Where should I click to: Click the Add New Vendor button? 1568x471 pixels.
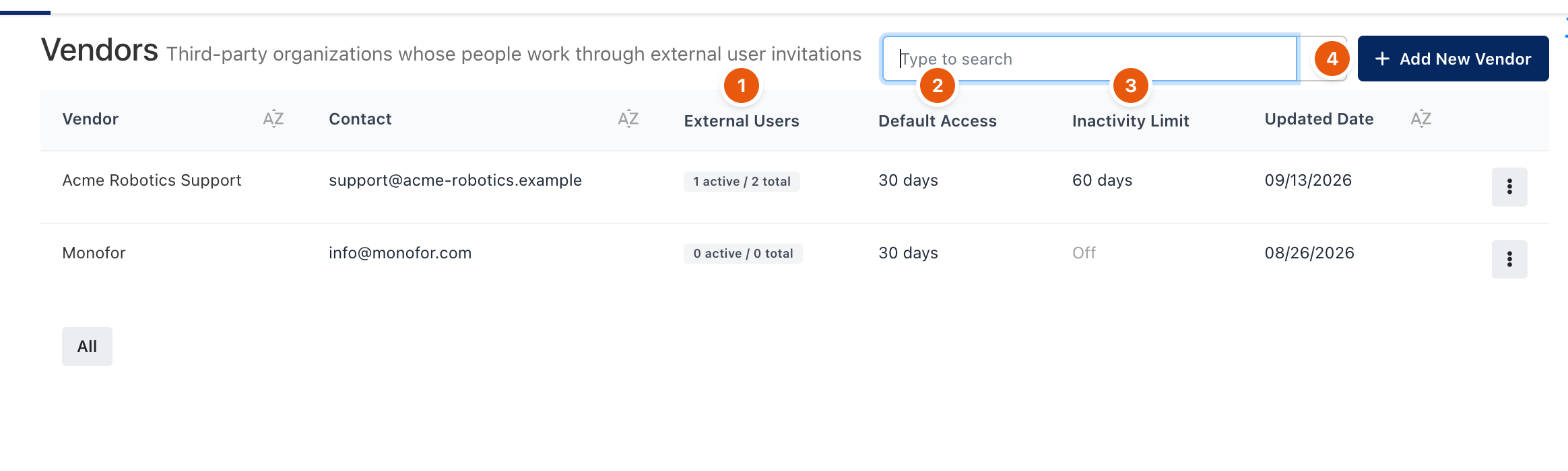coord(1453,59)
